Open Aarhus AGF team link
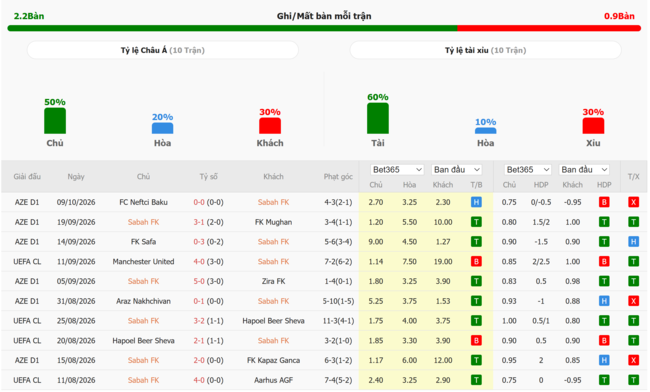Screen dimensions: 650x392 (273, 380)
